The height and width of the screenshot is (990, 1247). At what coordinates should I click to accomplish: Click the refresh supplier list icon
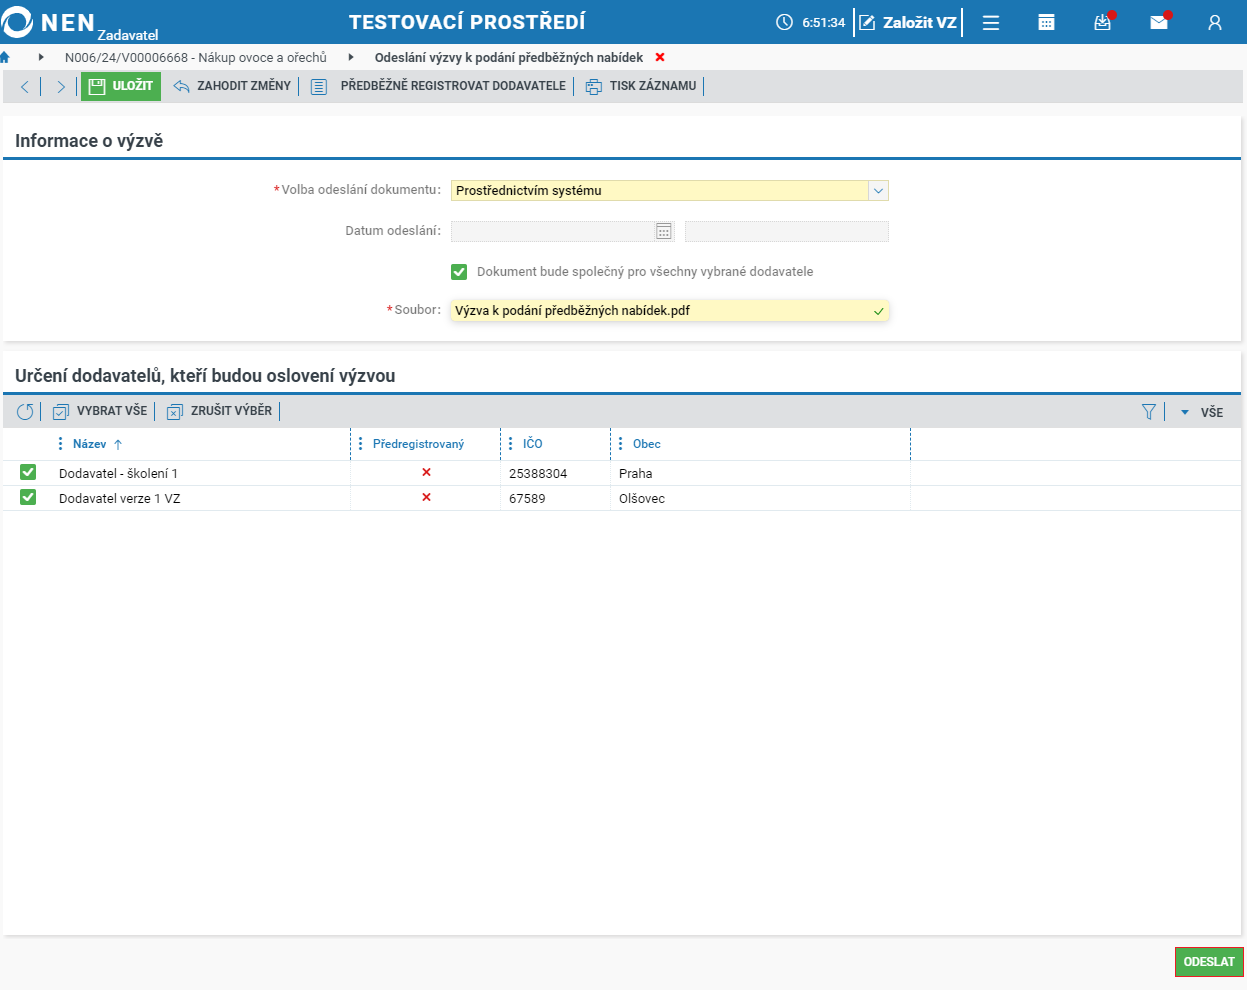coord(25,411)
